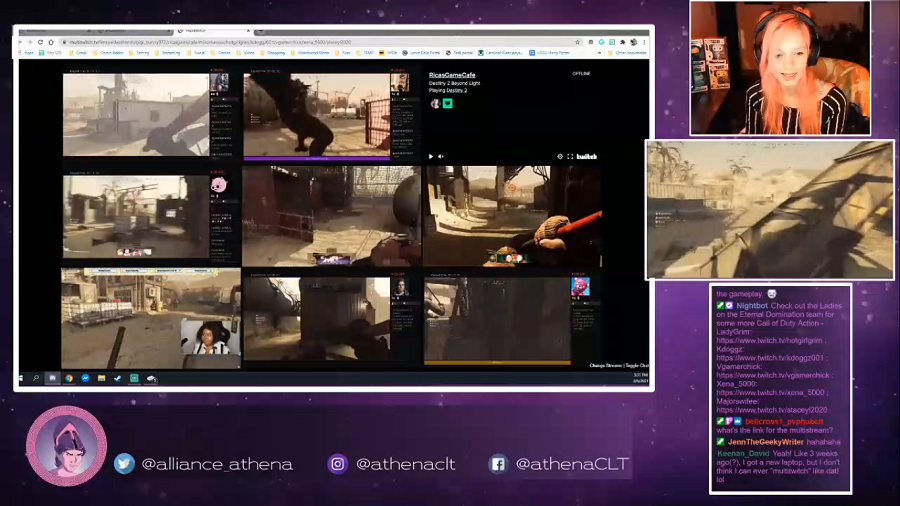This screenshot has width=900, height=506.
Task: Open the Video bookmarks folder
Action: pyautogui.click(x=245, y=53)
